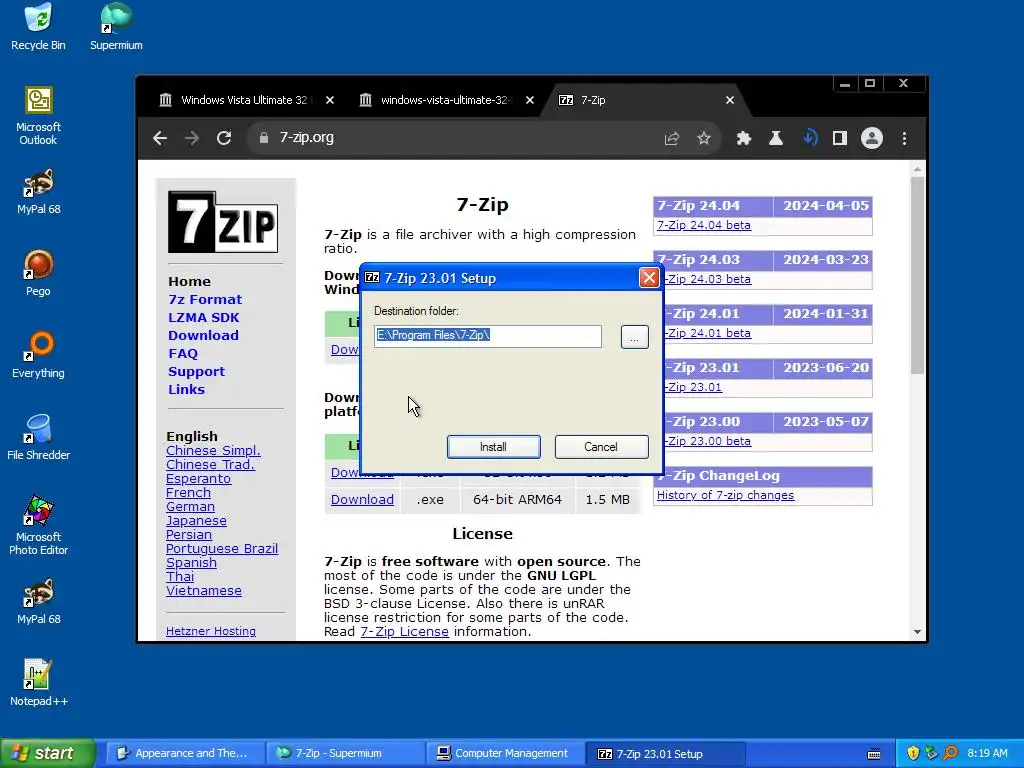Switch language to Esperanto
The width and height of the screenshot is (1024, 768).
198,479
